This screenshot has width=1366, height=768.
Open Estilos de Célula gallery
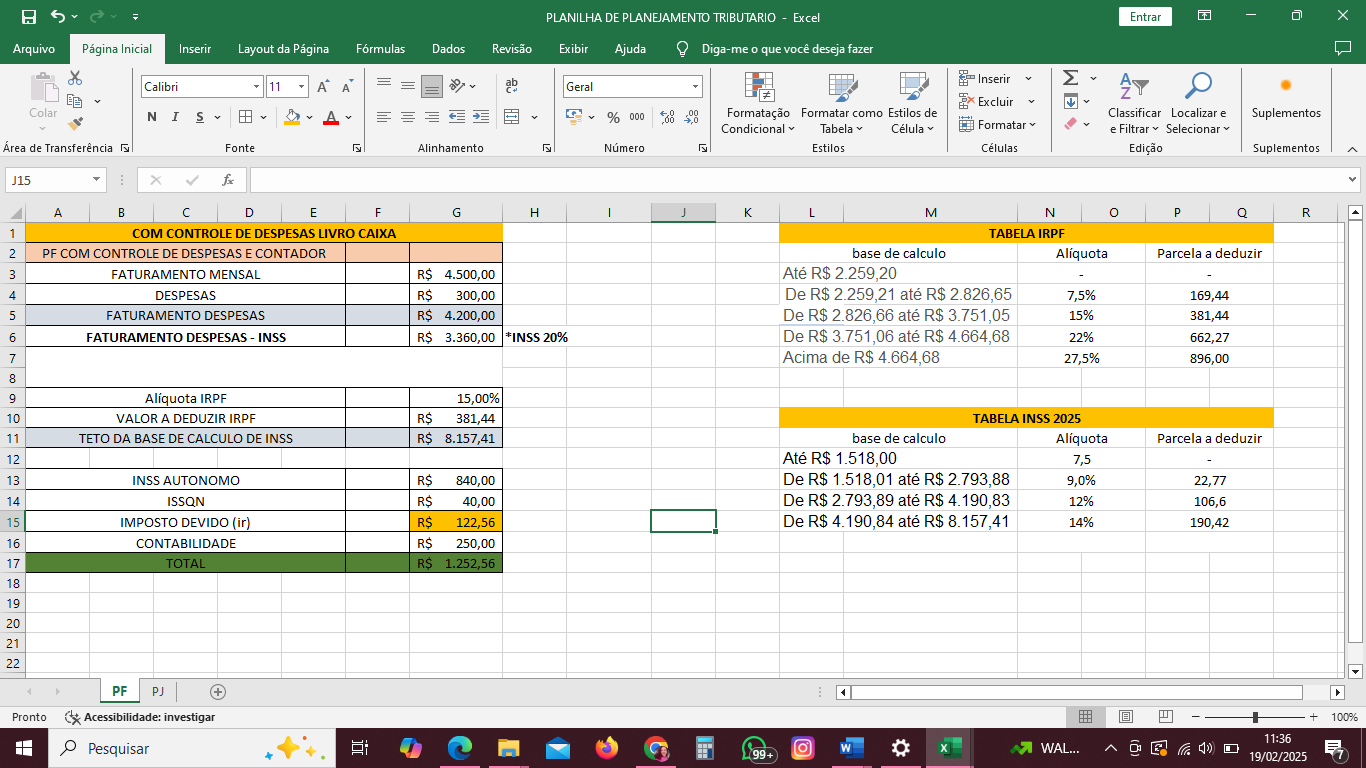(x=912, y=104)
